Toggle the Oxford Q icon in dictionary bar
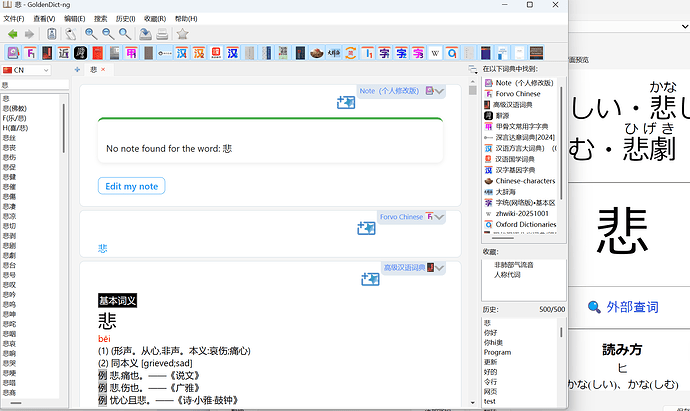The width and height of the screenshot is (690, 411). pos(452,53)
